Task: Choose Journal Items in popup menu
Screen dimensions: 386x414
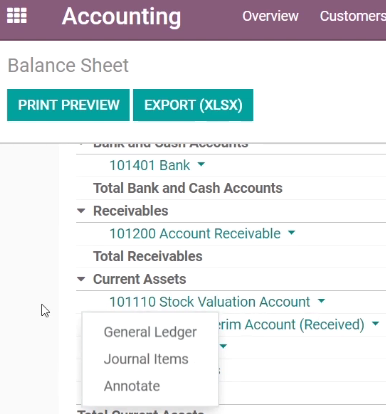Action: (146, 359)
